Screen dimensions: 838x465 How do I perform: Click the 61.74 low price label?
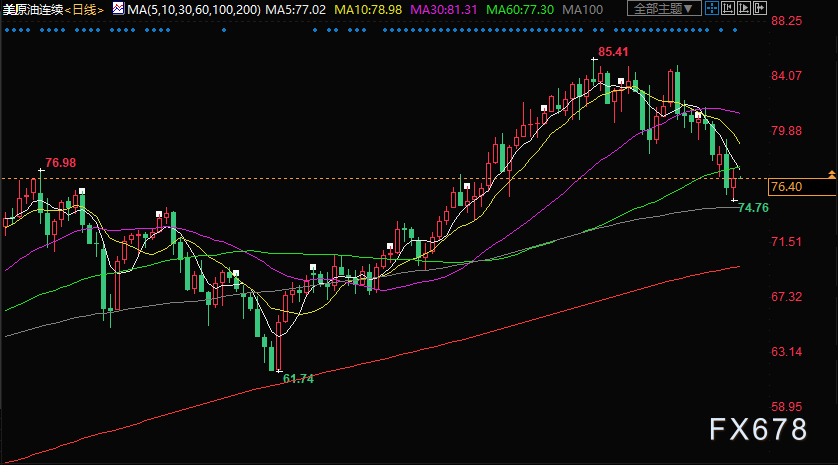(x=298, y=379)
